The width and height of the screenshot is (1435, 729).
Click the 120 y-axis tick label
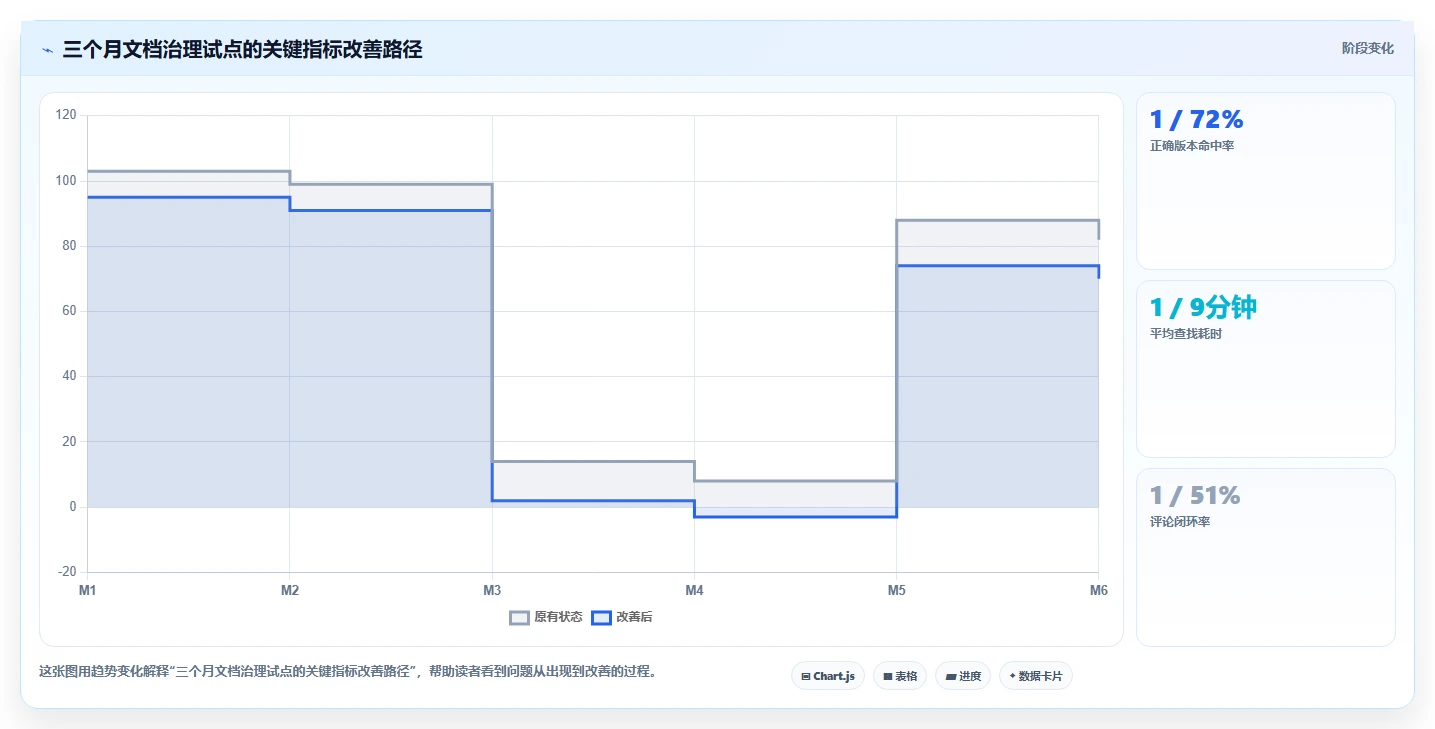66,115
